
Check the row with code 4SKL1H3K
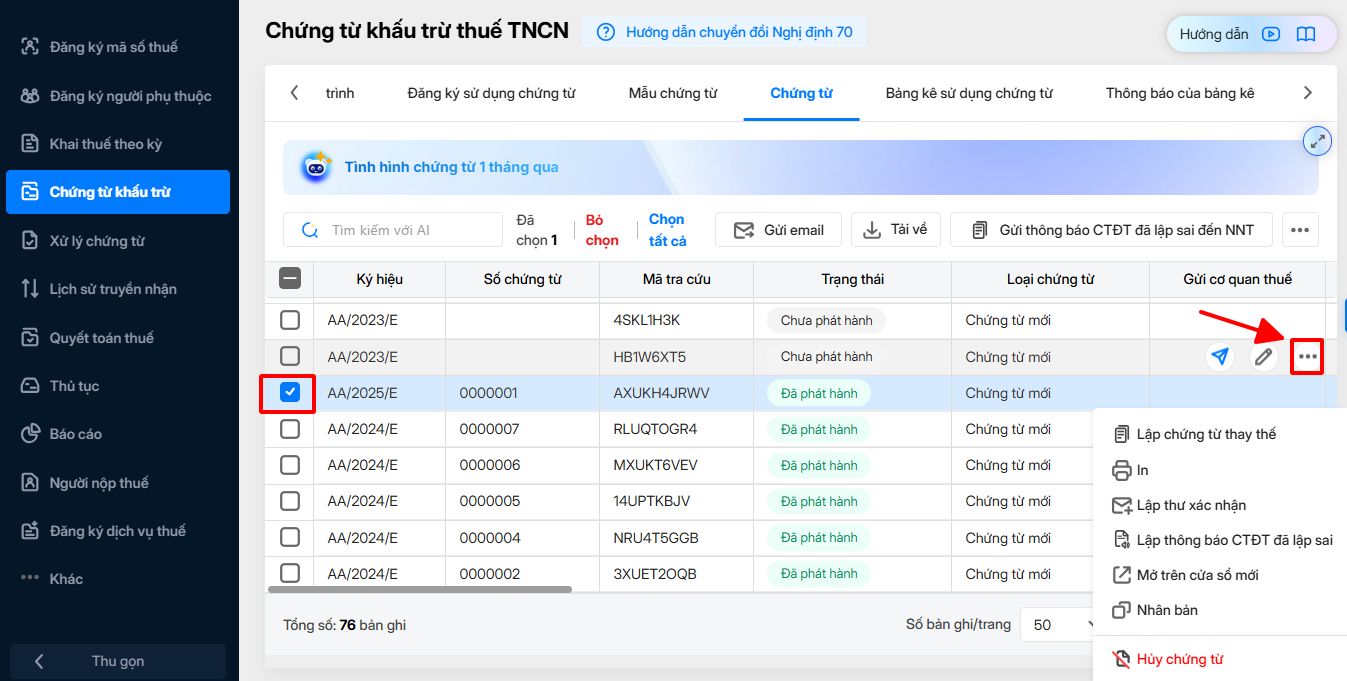[x=289, y=320]
